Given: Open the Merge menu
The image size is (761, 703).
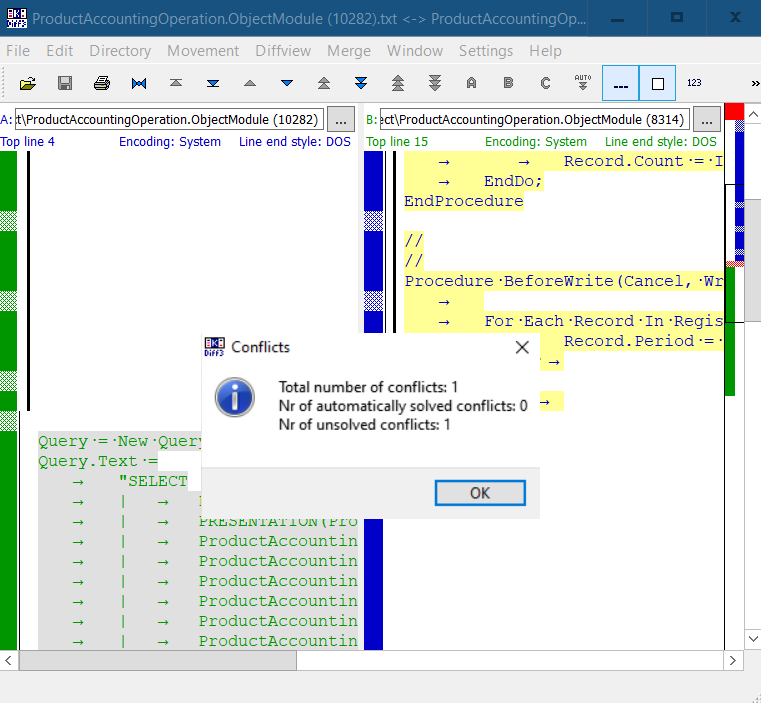Looking at the screenshot, I should tap(348, 51).
